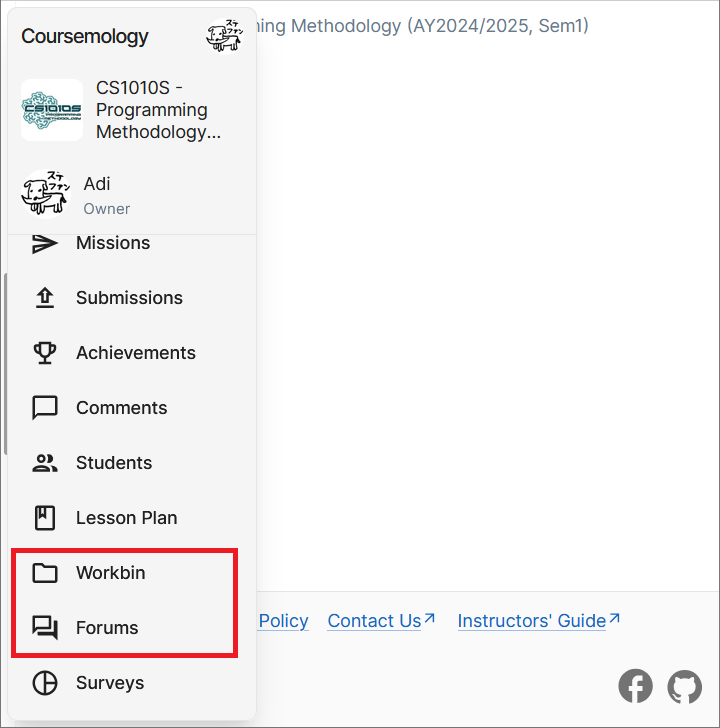Image resolution: width=720 pixels, height=728 pixels.
Task: Open the Facebook page icon
Action: coord(636,686)
